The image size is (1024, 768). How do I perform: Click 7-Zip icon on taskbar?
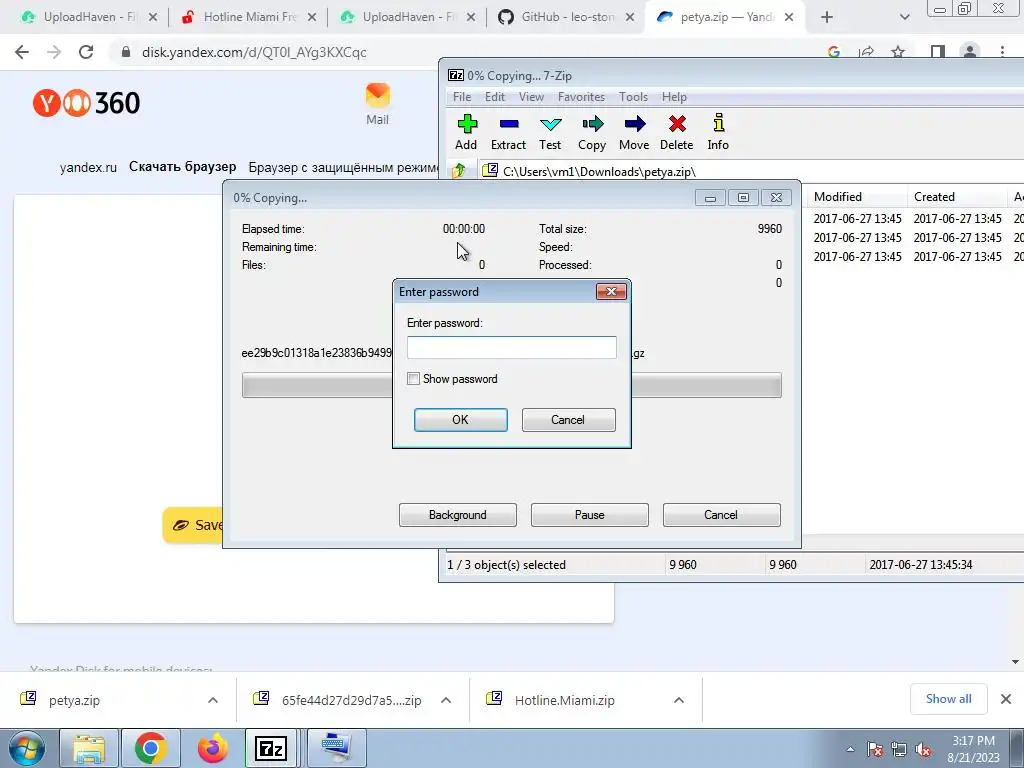coord(272,748)
